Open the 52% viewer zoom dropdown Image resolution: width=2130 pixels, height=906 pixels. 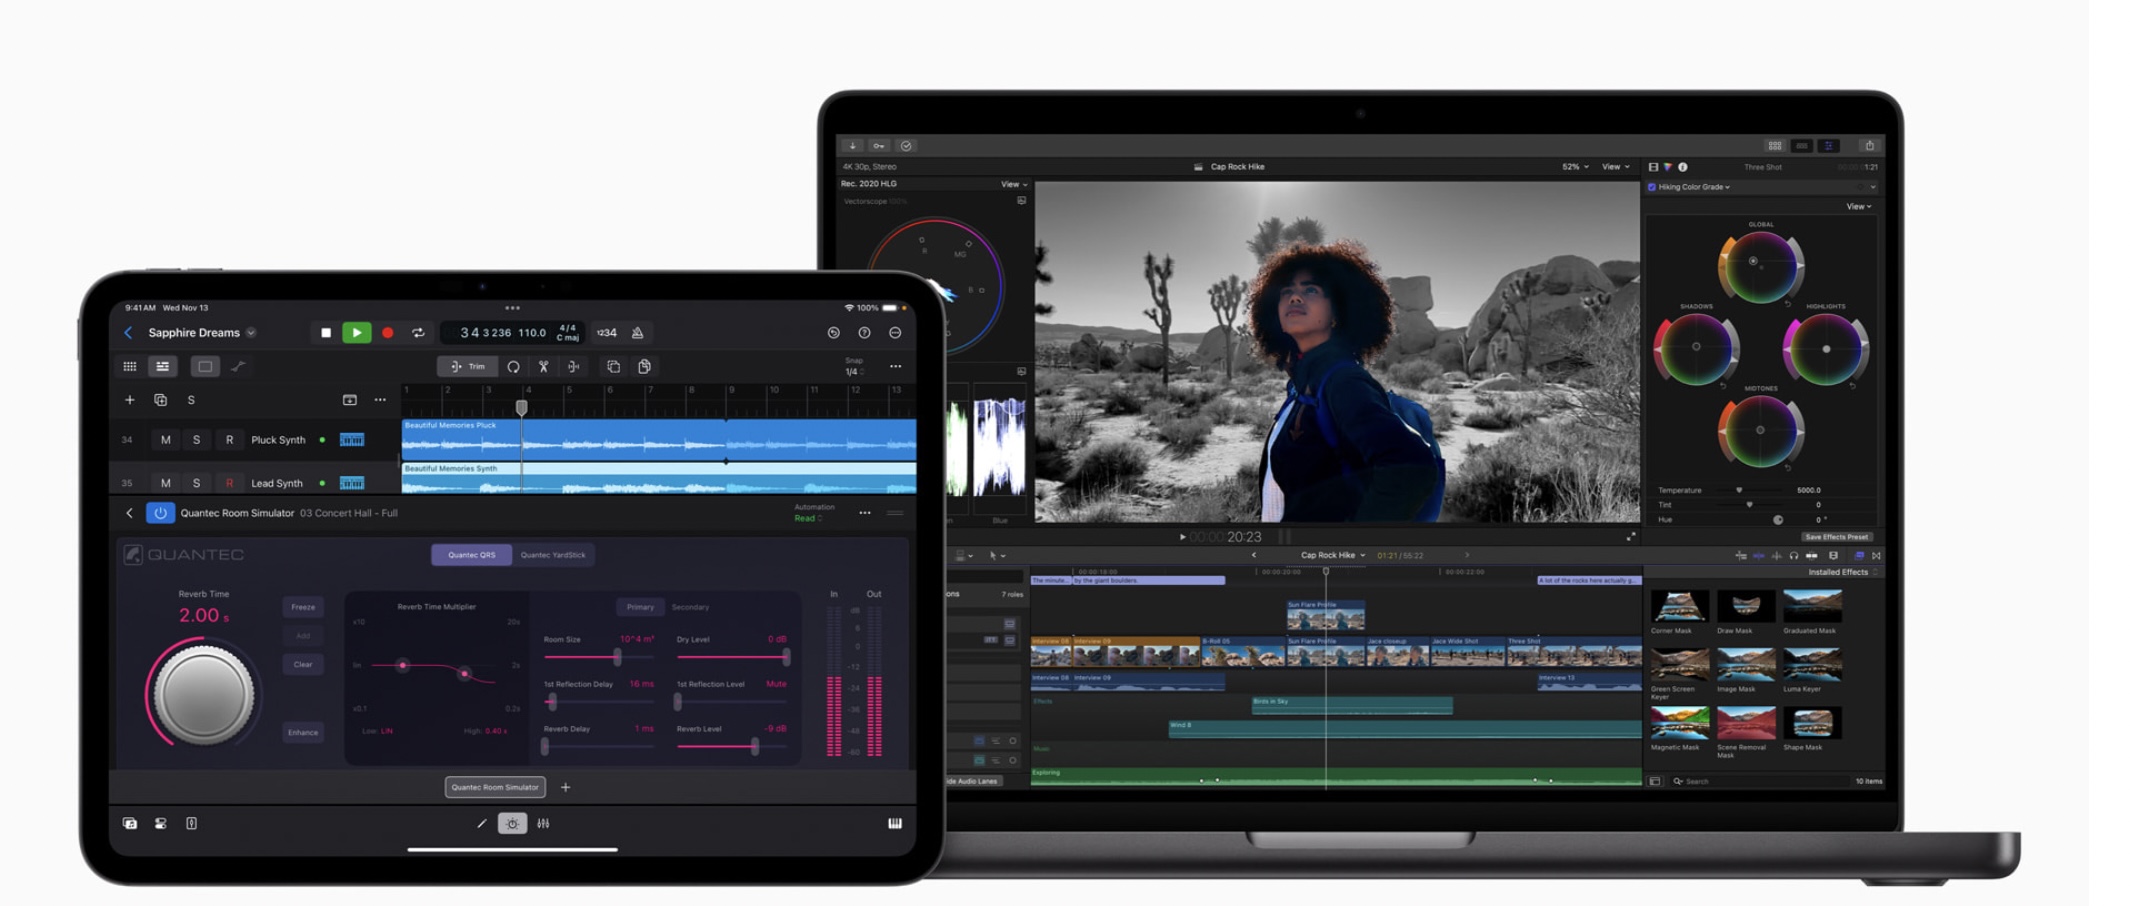pyautogui.click(x=1575, y=167)
